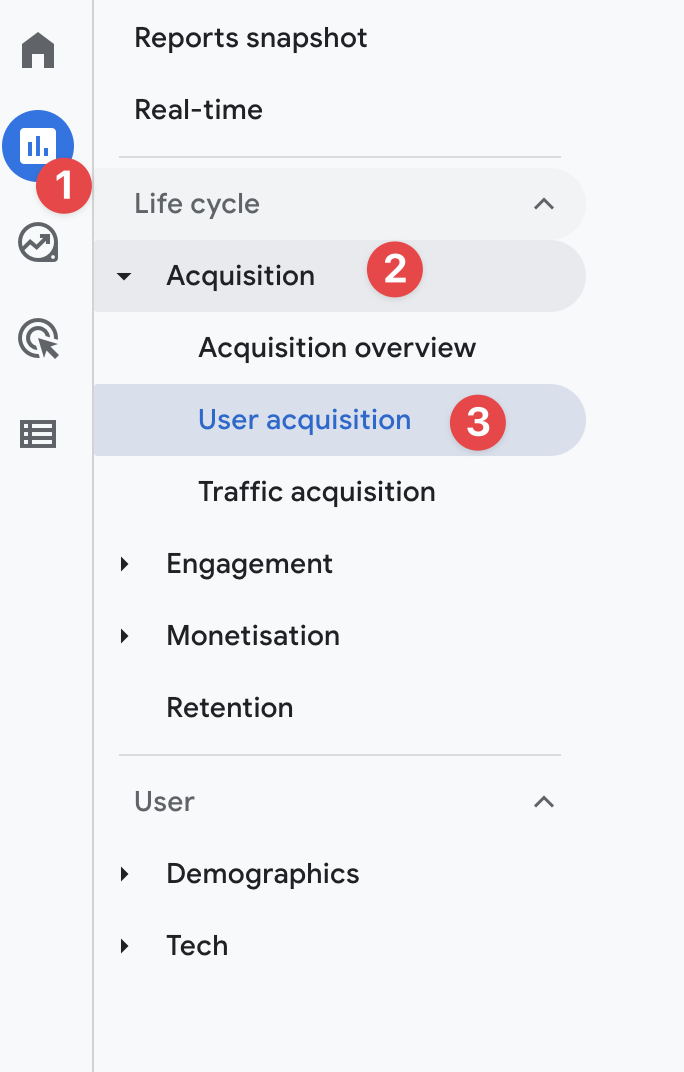684x1072 pixels.
Task: Select Acquisition overview
Action: click(x=337, y=348)
